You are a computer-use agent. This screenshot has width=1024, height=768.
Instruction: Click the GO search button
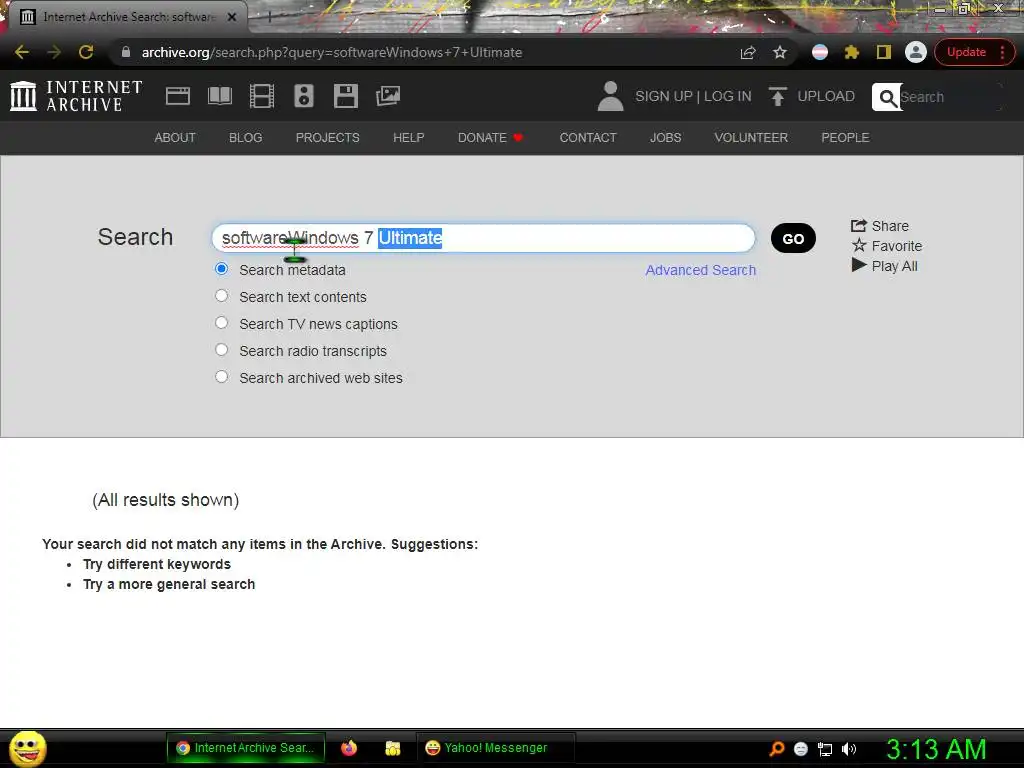pos(793,238)
